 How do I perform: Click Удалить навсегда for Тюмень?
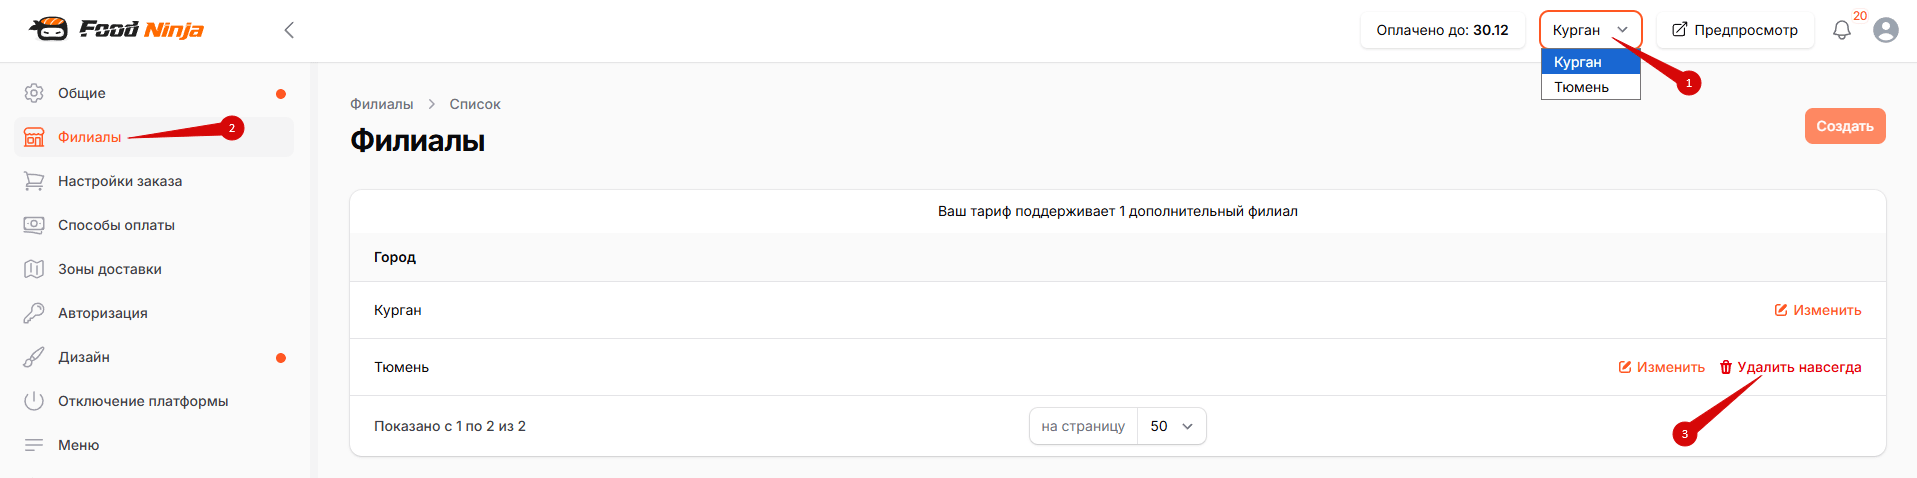(1790, 367)
